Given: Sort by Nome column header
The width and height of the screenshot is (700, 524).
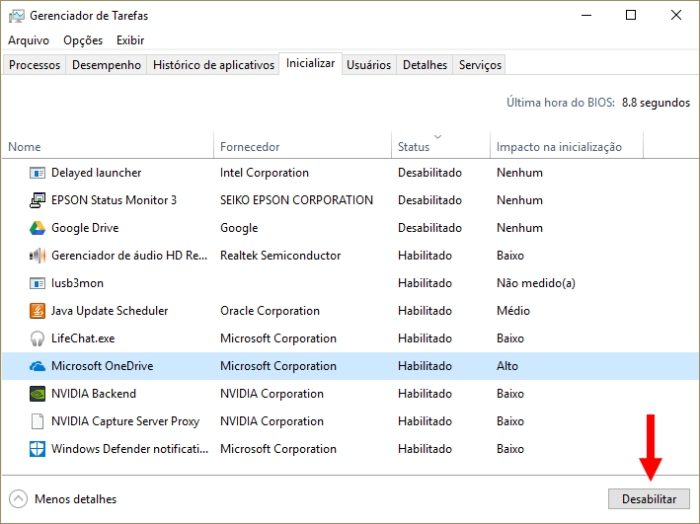Looking at the screenshot, I should (108, 146).
